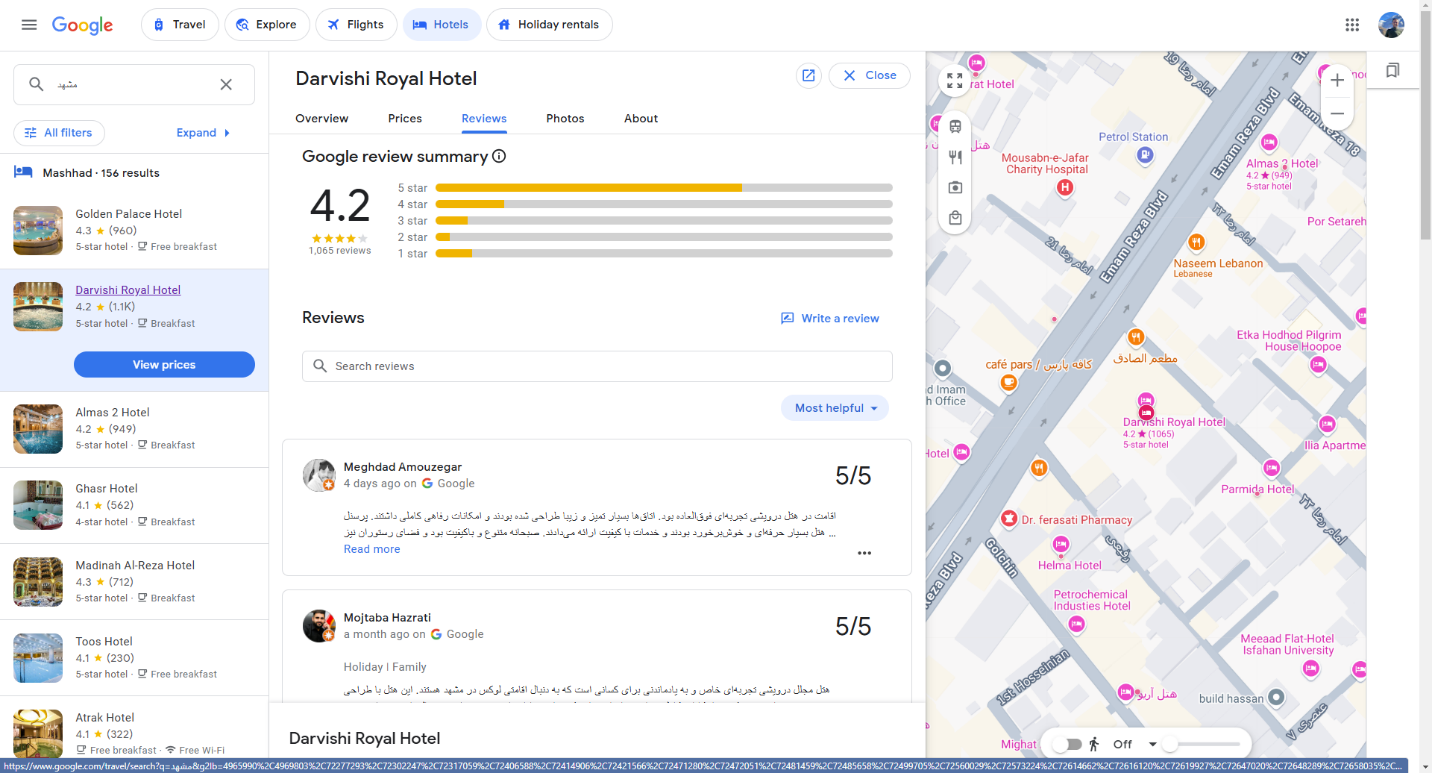This screenshot has width=1432, height=773.
Task: Open the walking distance mode dropdown arrow
Action: pyautogui.click(x=1152, y=744)
